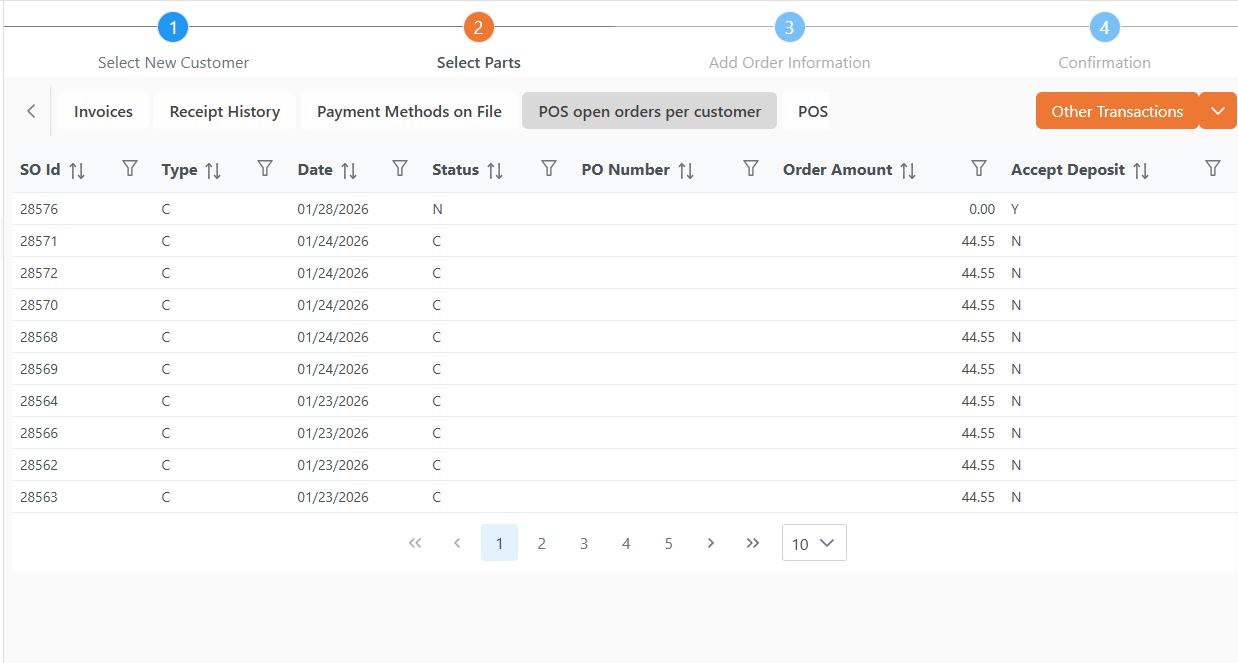Open the filter for the Date column
This screenshot has width=1238, height=663.
[399, 169]
